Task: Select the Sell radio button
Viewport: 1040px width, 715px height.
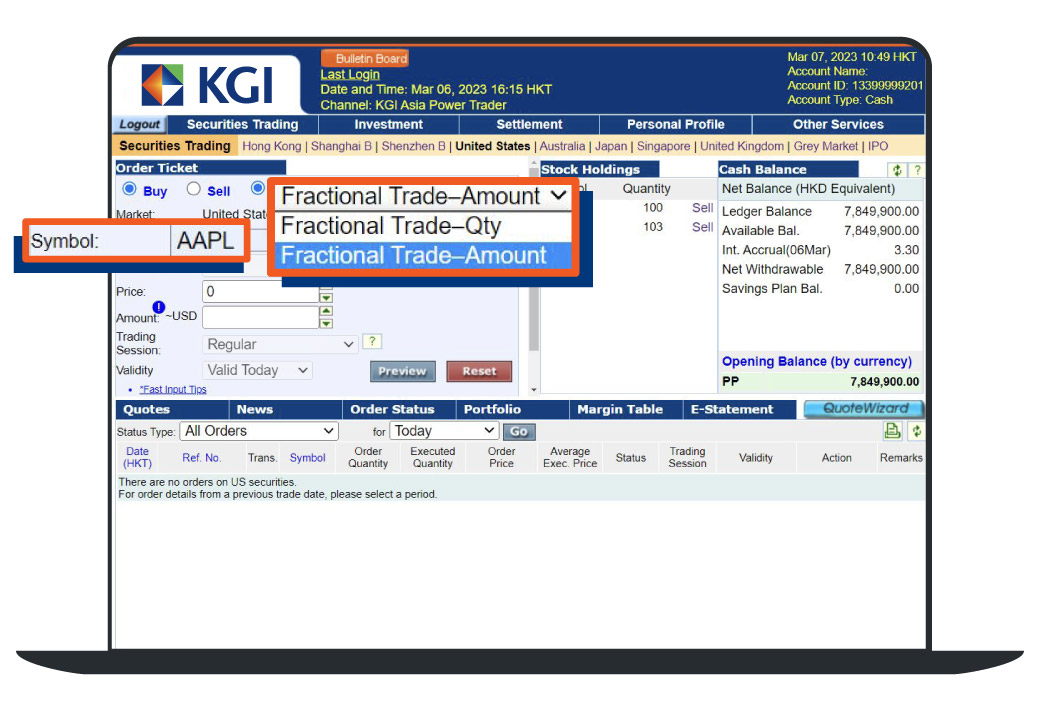Action: click(x=194, y=189)
